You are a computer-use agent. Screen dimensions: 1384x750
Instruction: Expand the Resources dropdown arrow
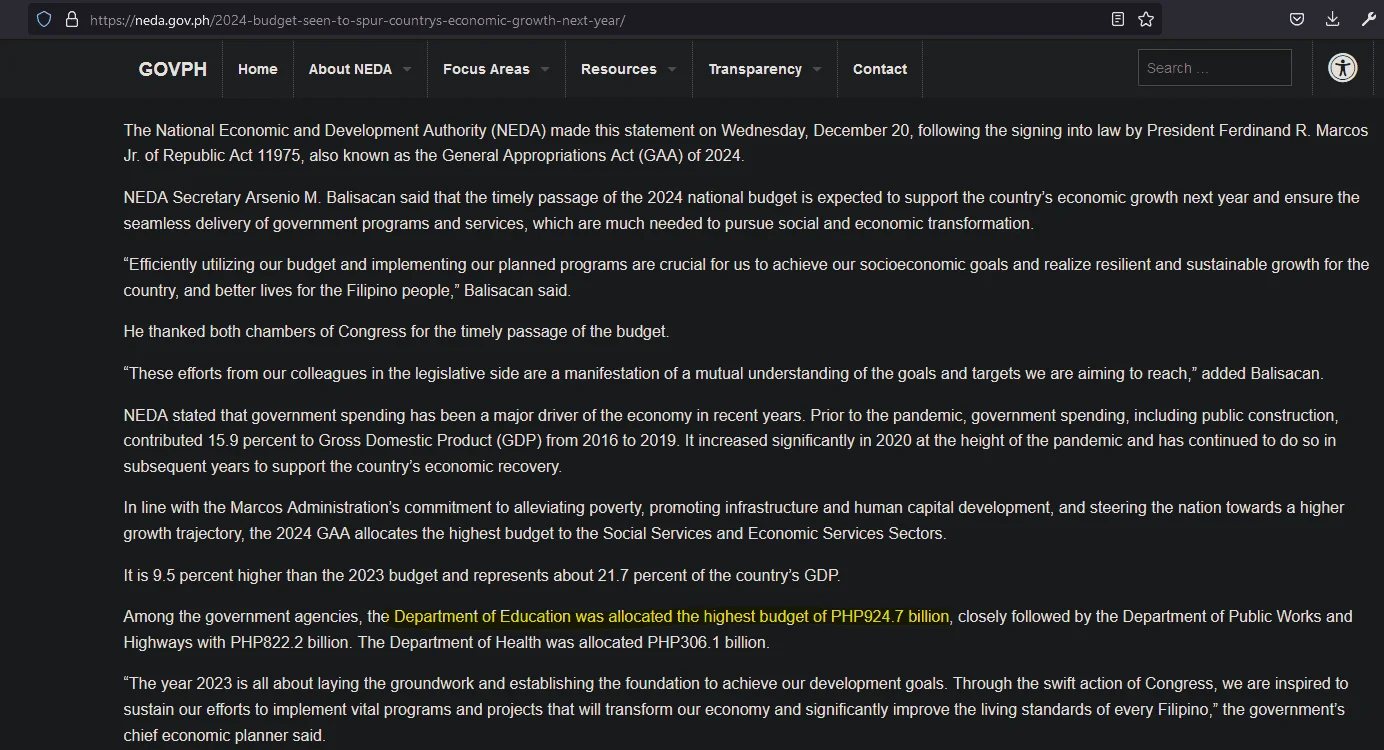[672, 69]
